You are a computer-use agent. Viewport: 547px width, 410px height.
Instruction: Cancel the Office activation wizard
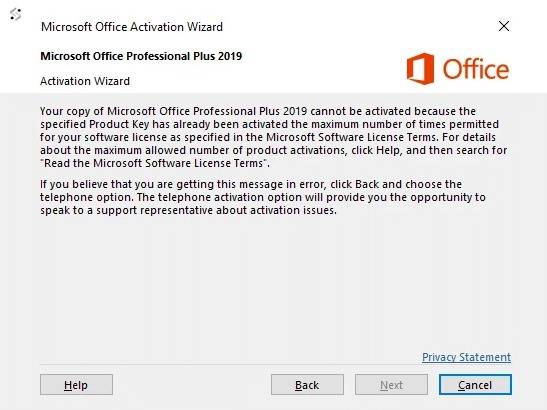coord(475,385)
